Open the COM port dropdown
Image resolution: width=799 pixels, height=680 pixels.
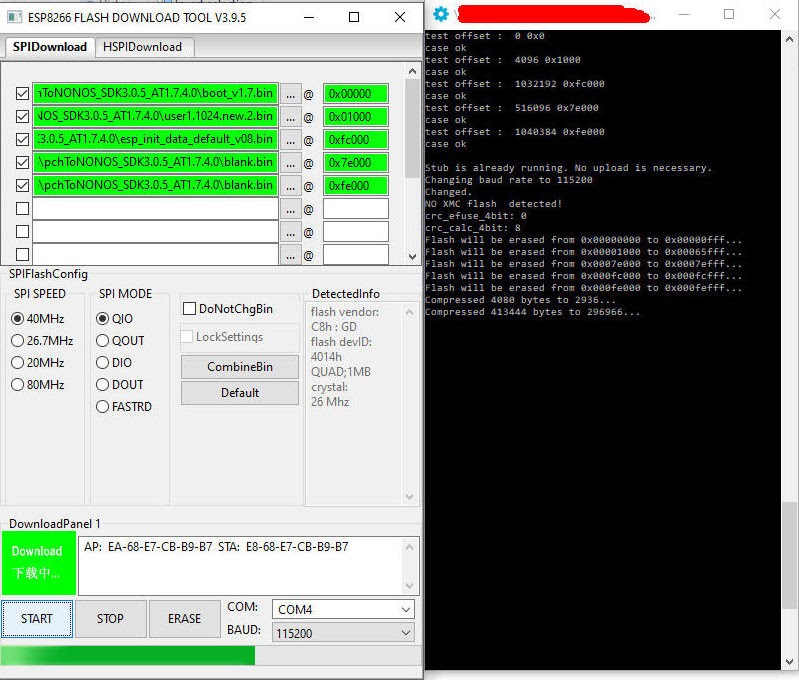pyautogui.click(x=343, y=609)
